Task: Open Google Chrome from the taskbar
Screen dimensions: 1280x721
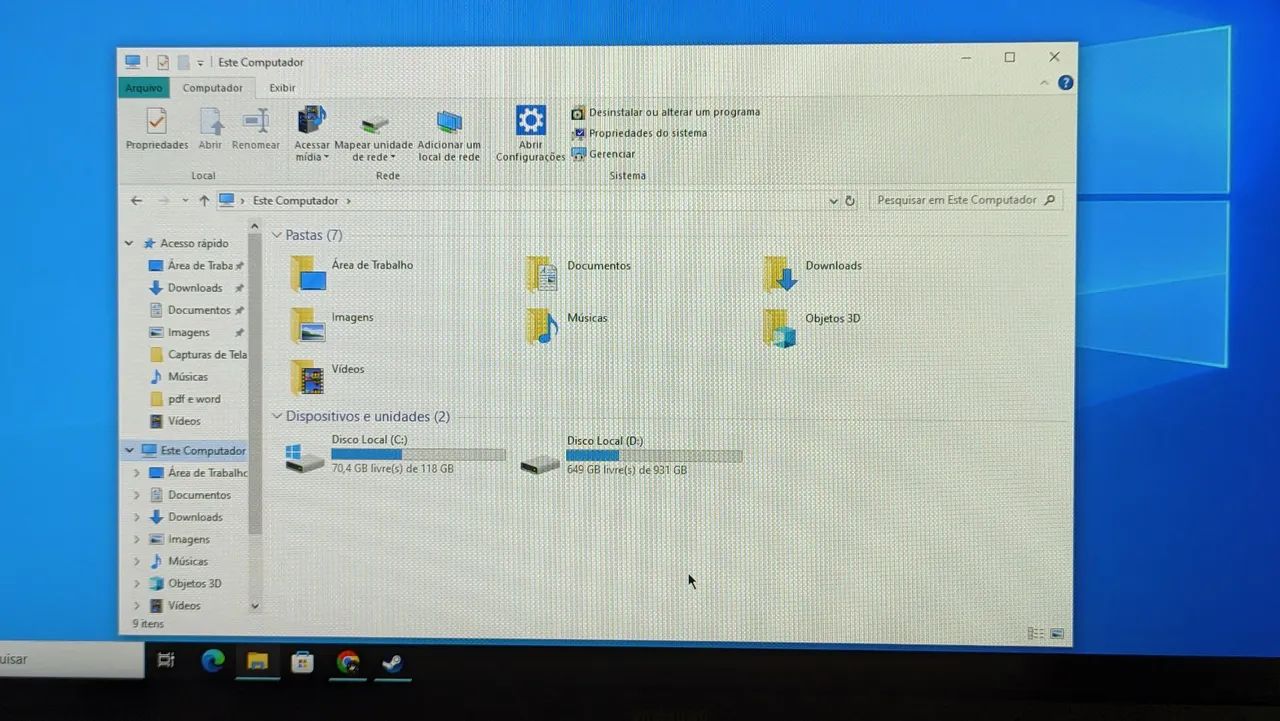Action: [x=348, y=661]
